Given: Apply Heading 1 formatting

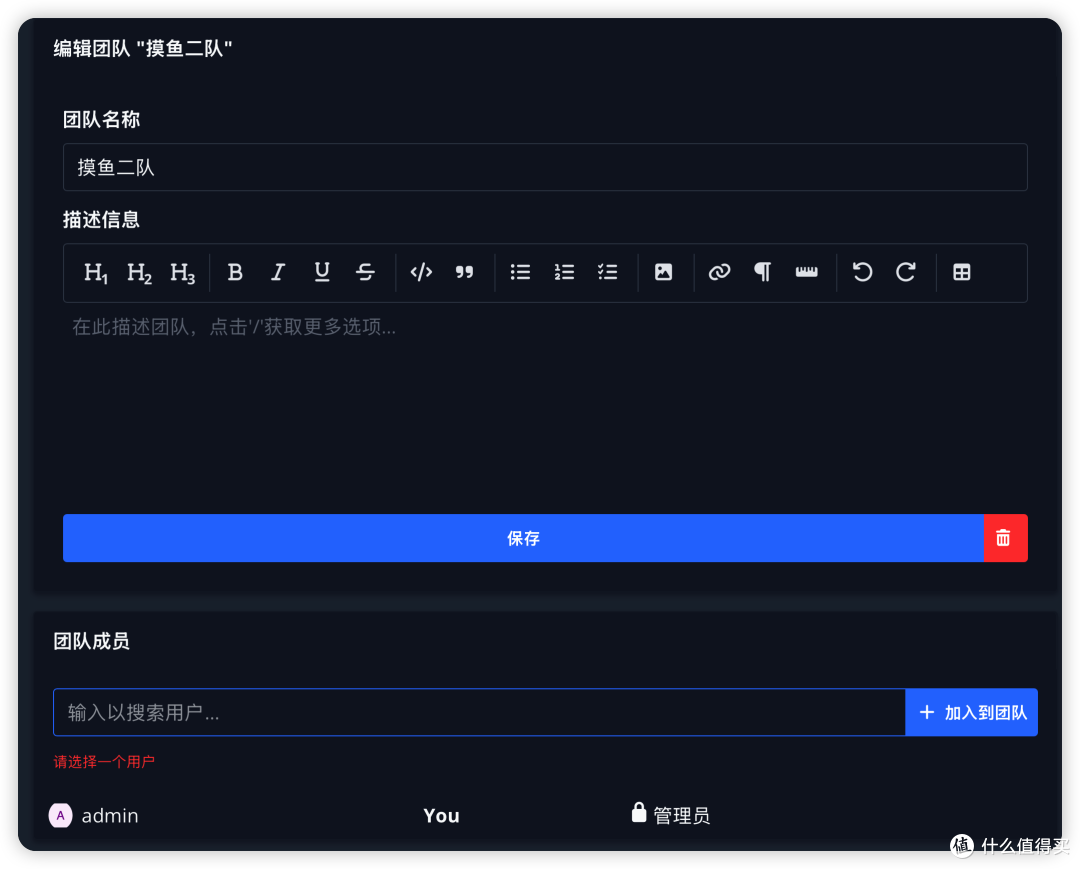Looking at the screenshot, I should point(96,273).
